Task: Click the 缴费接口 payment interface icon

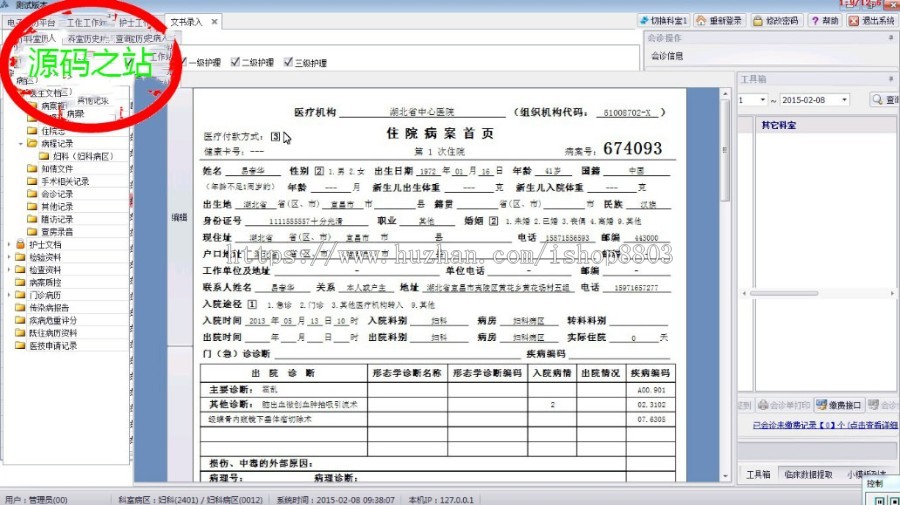Action: [821, 405]
